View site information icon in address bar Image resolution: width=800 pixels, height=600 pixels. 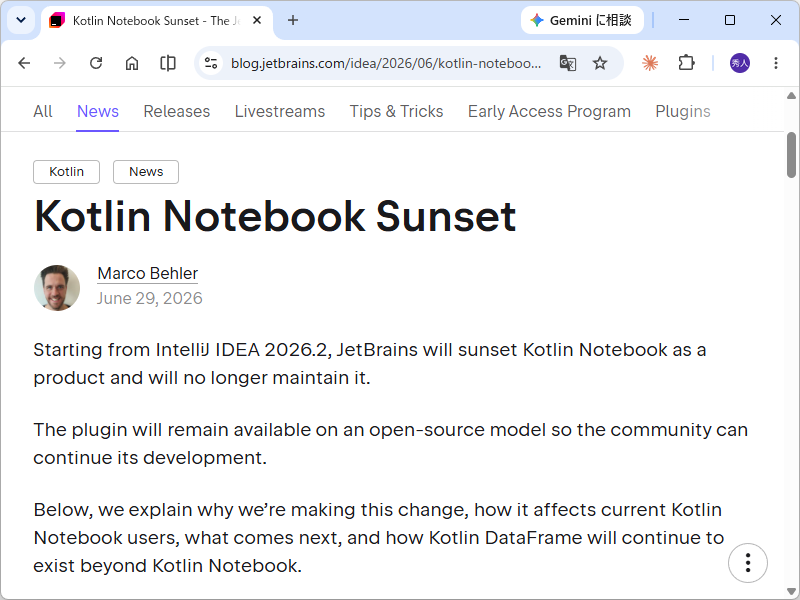211,63
